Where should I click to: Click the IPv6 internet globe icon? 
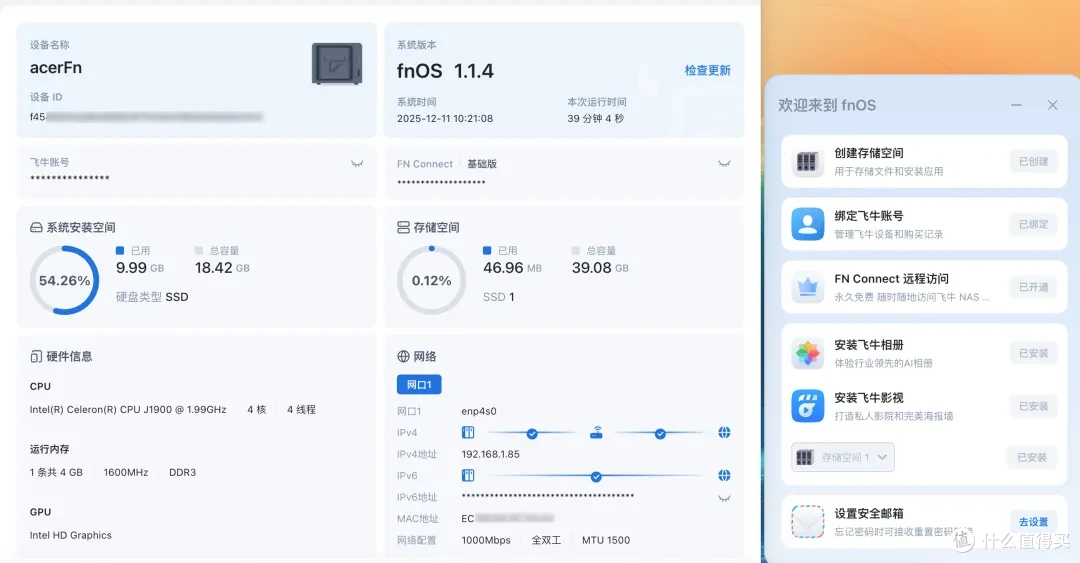(x=724, y=475)
